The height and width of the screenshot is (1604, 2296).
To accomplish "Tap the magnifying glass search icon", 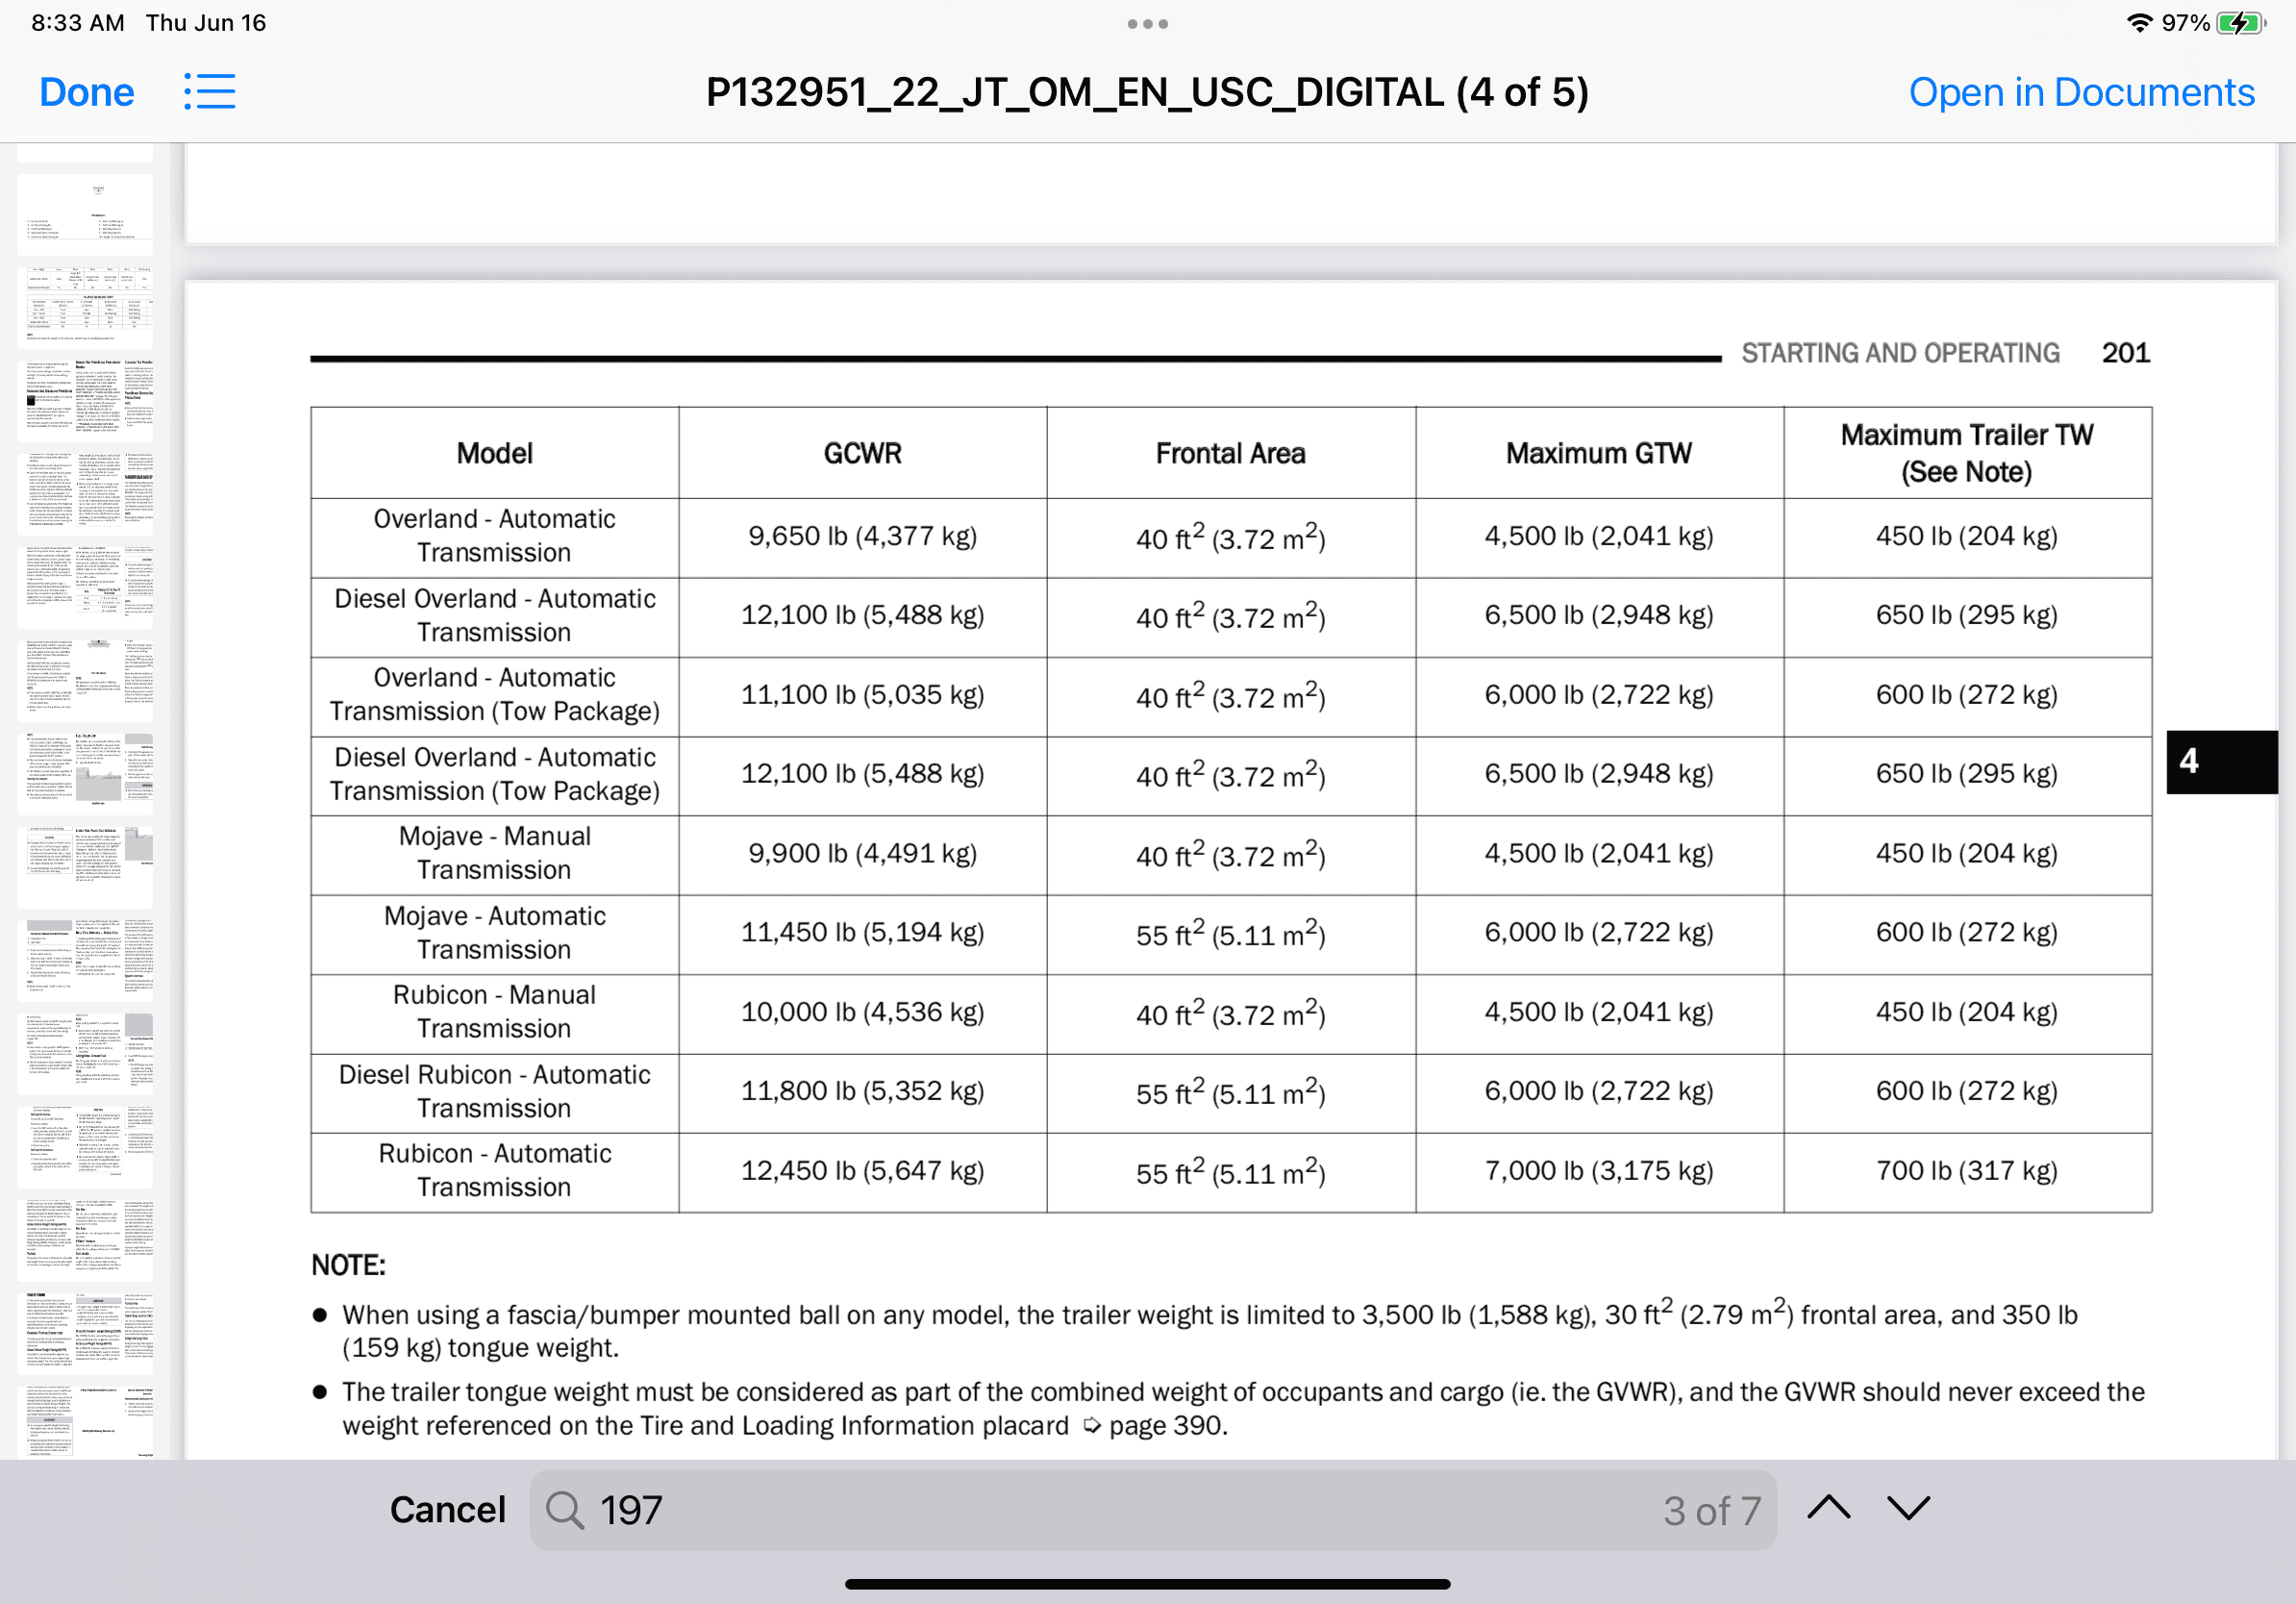I will pyautogui.click(x=565, y=1510).
